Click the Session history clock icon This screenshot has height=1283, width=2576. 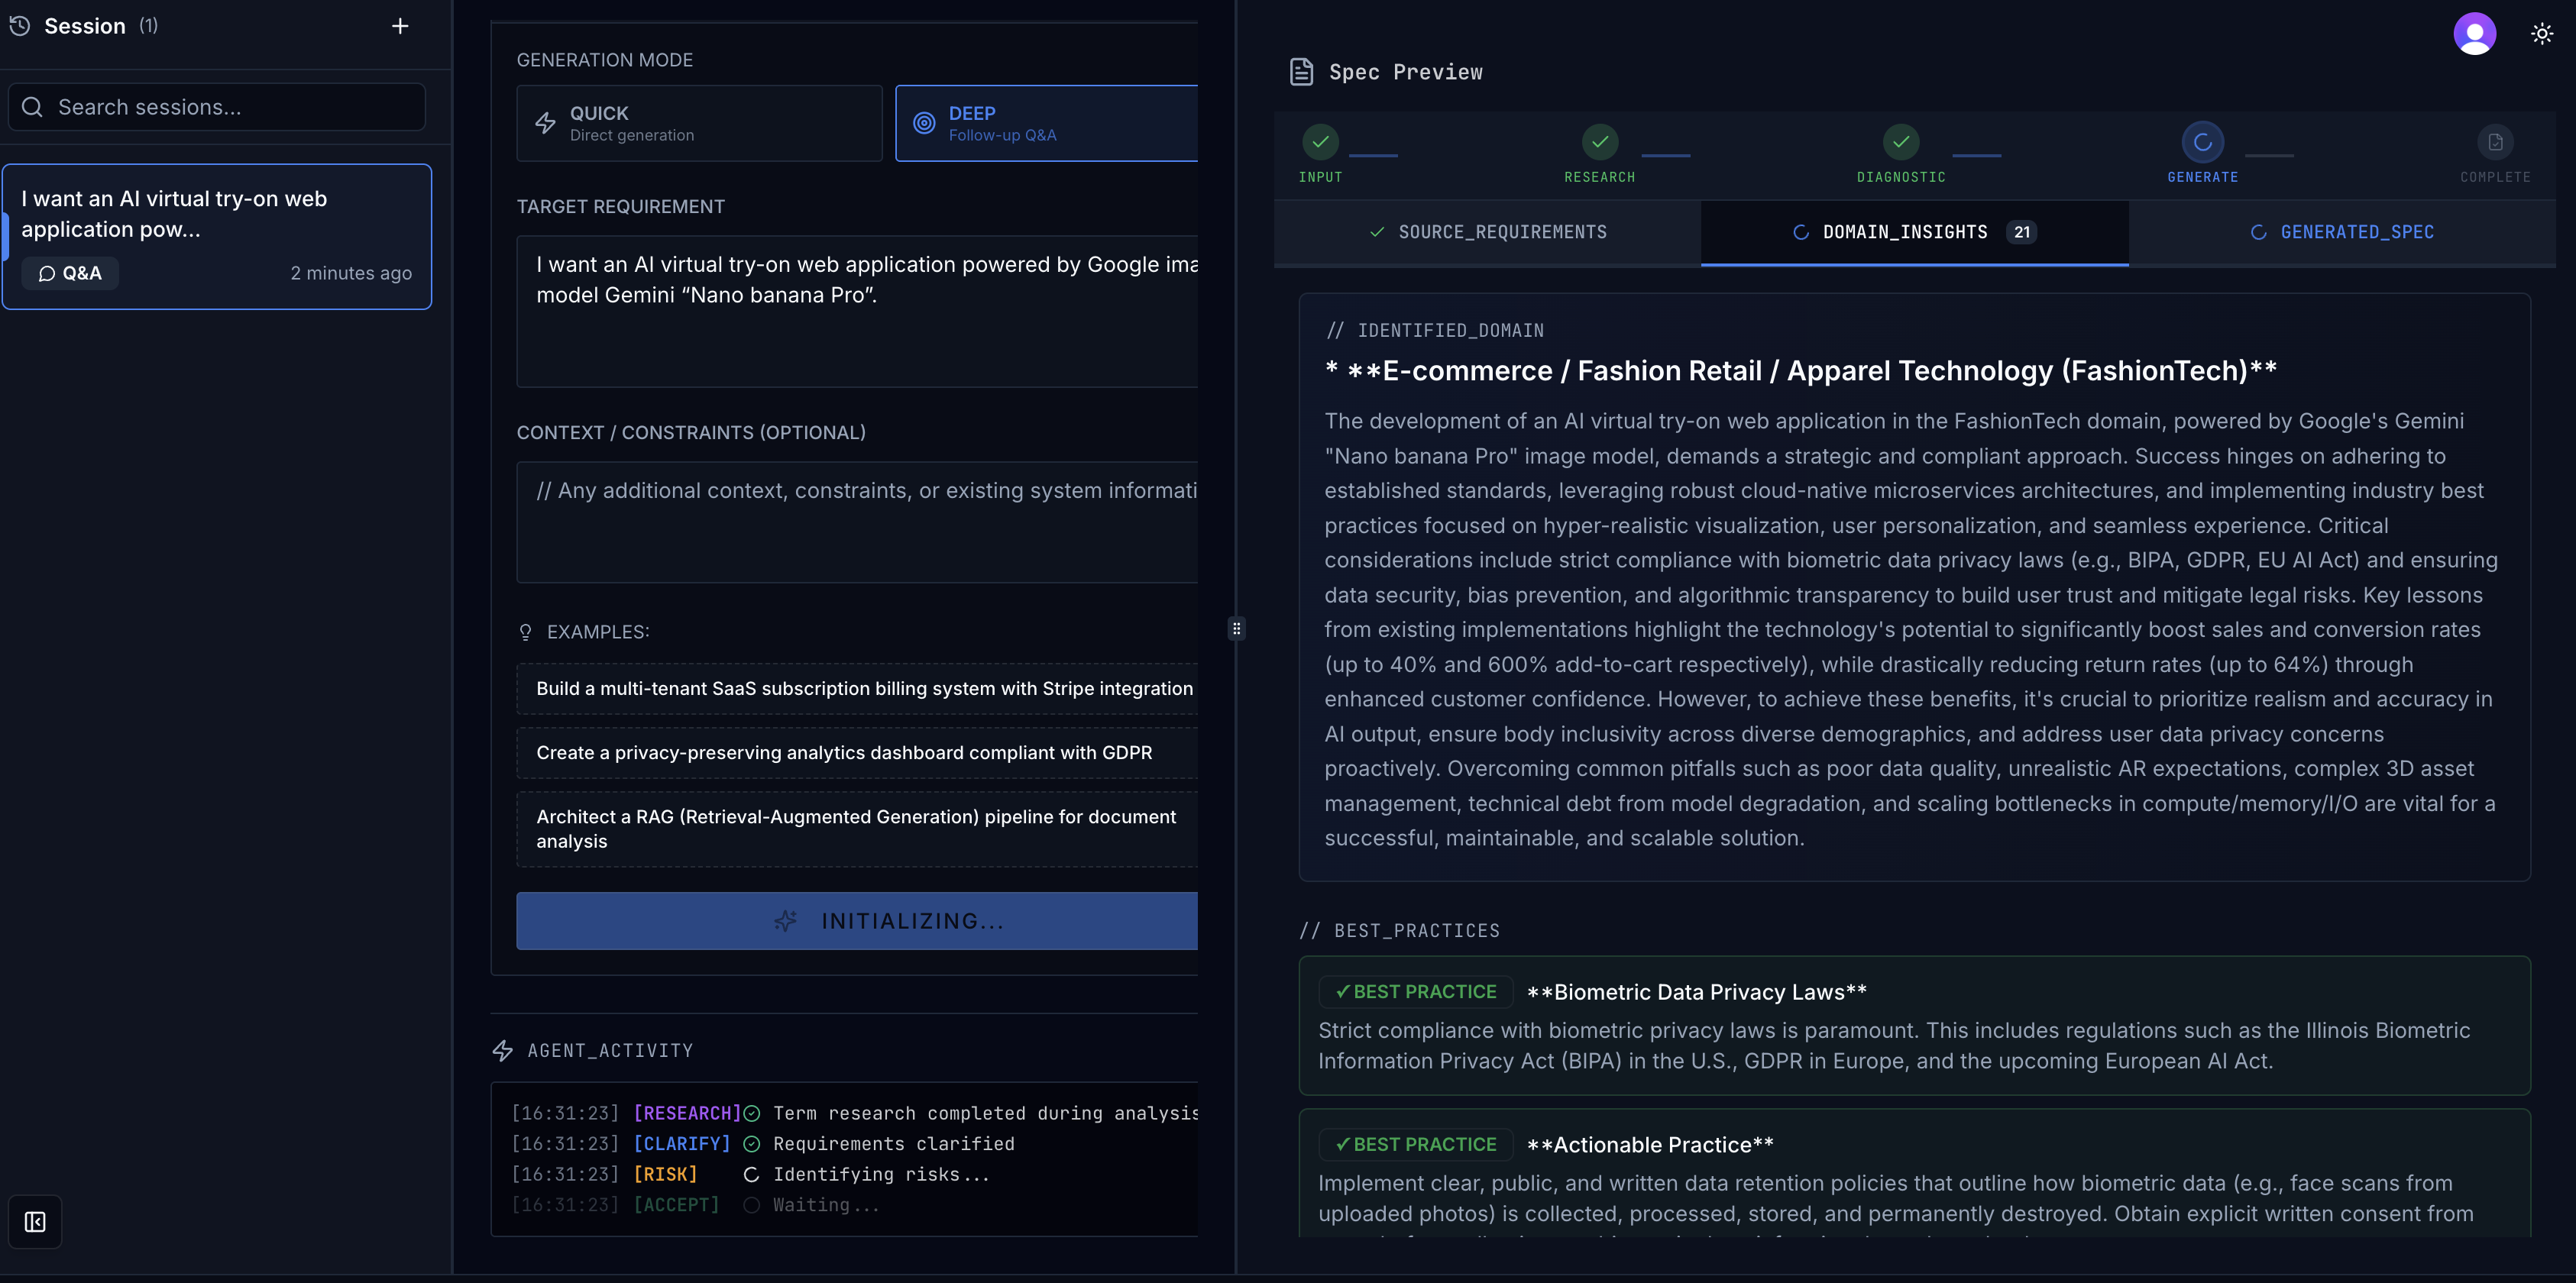(x=19, y=26)
